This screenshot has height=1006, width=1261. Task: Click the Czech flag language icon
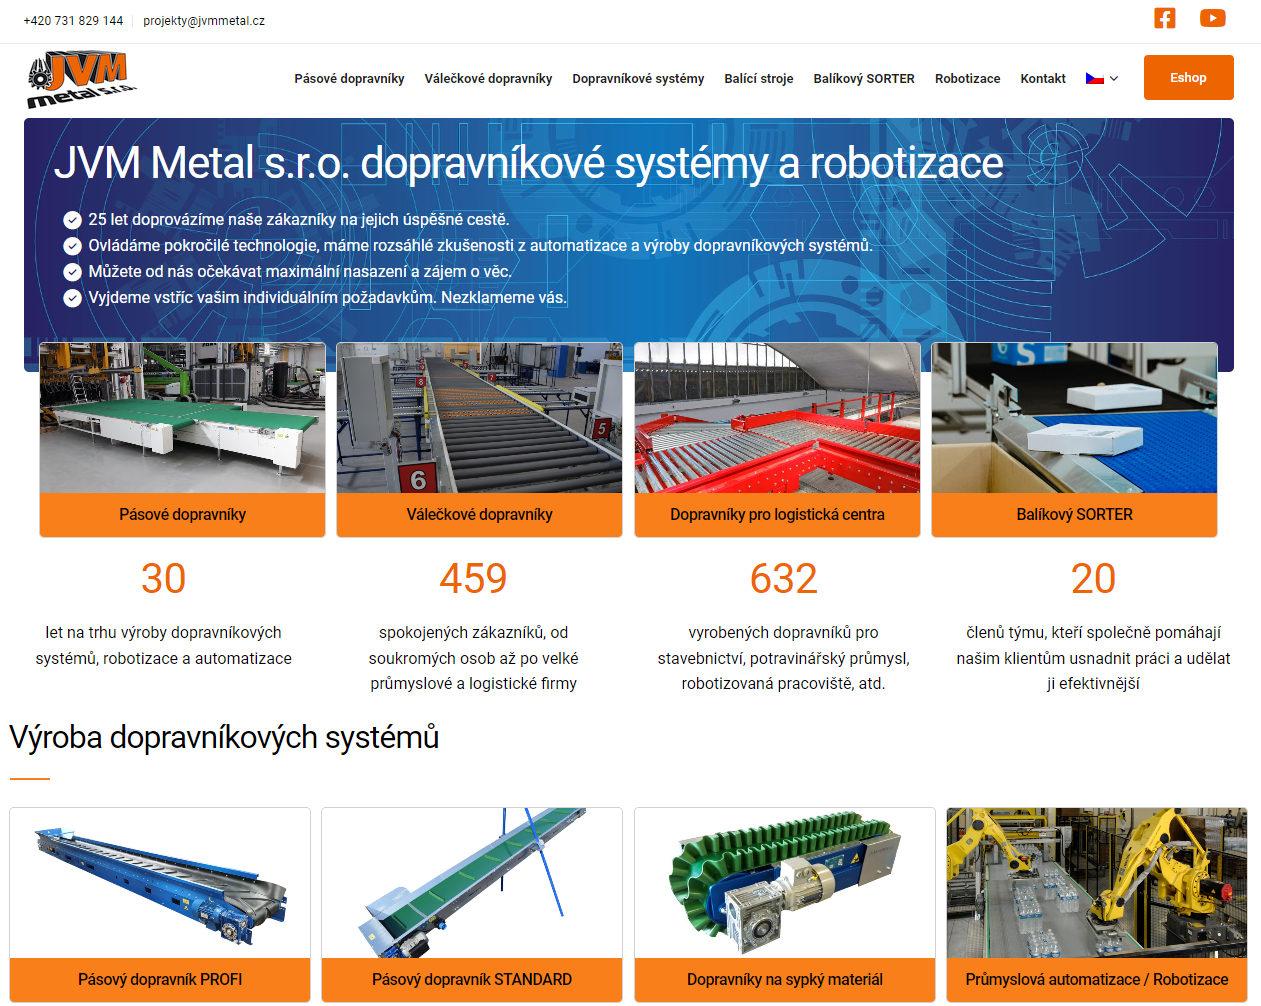tap(1094, 78)
